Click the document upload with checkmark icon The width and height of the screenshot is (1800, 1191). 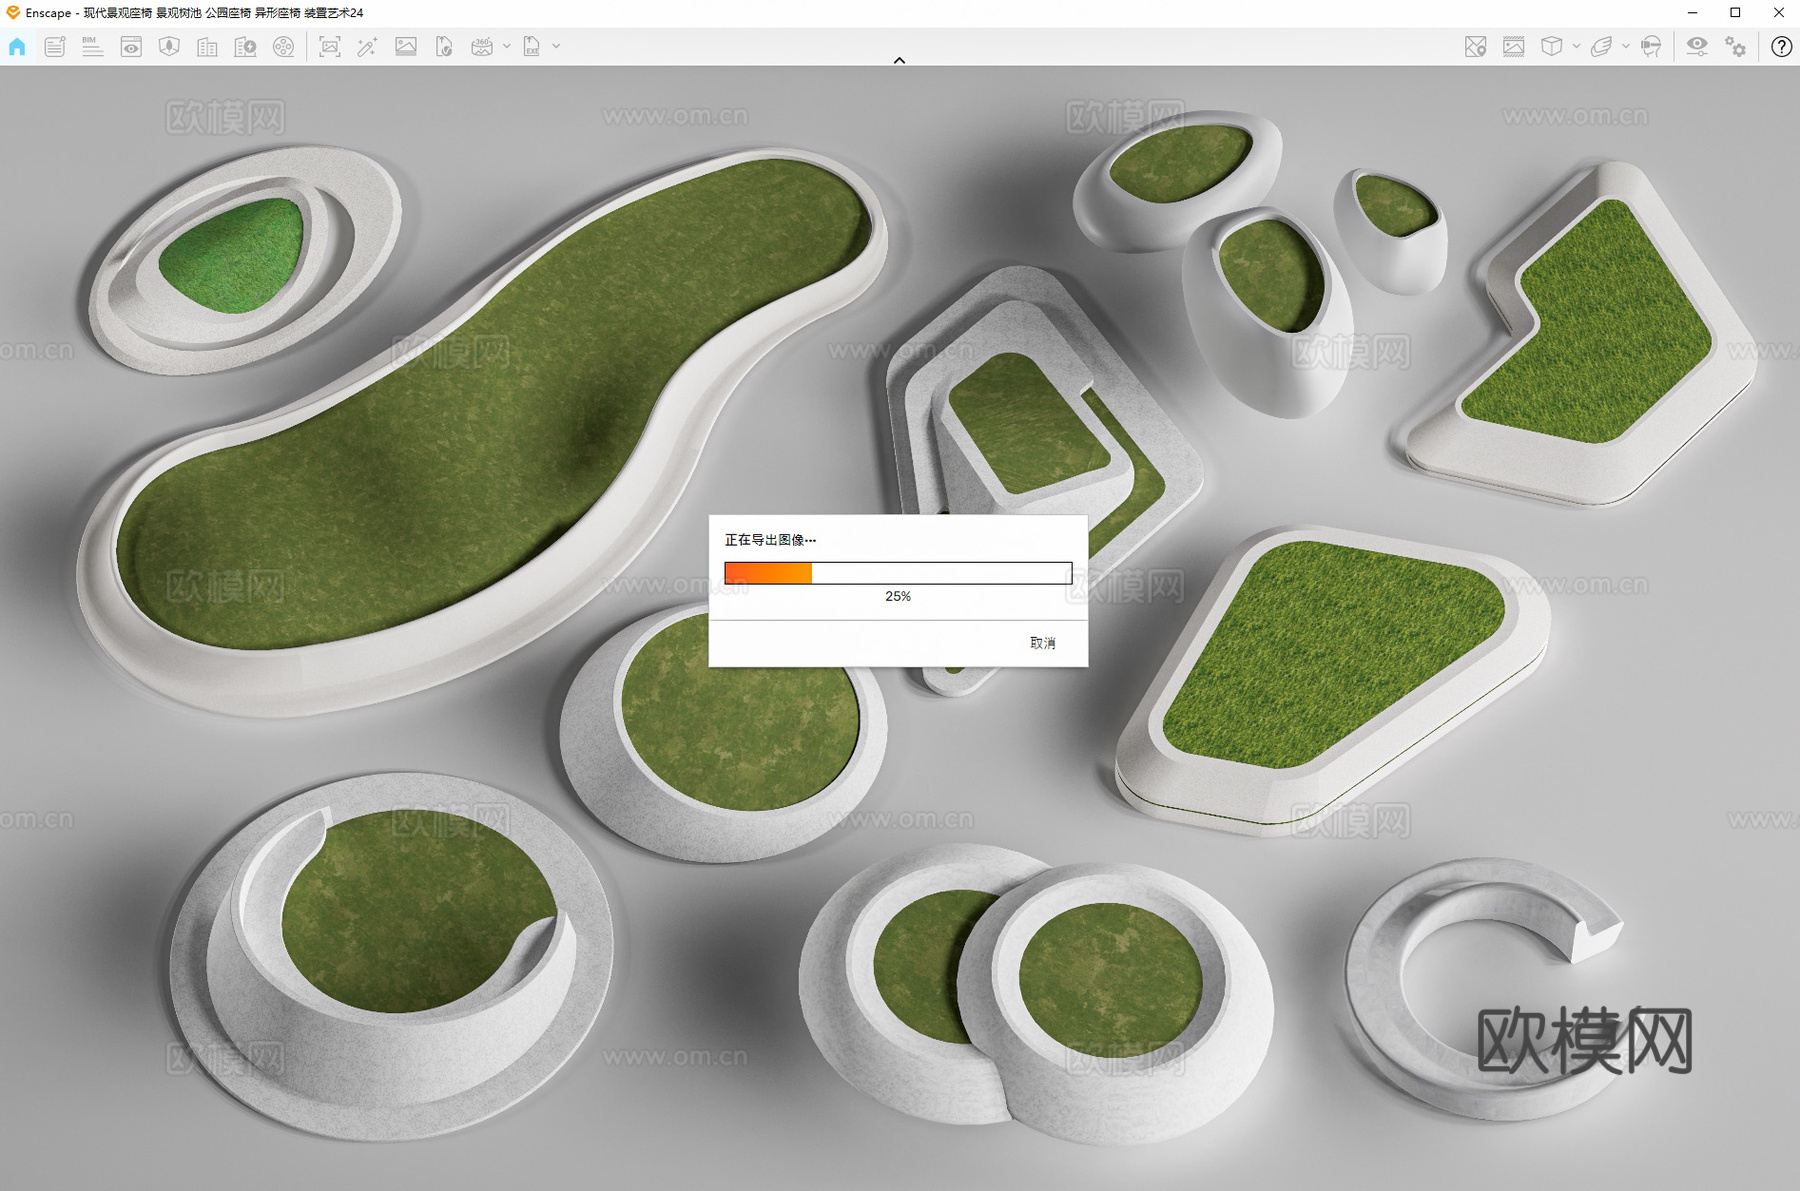coord(444,46)
